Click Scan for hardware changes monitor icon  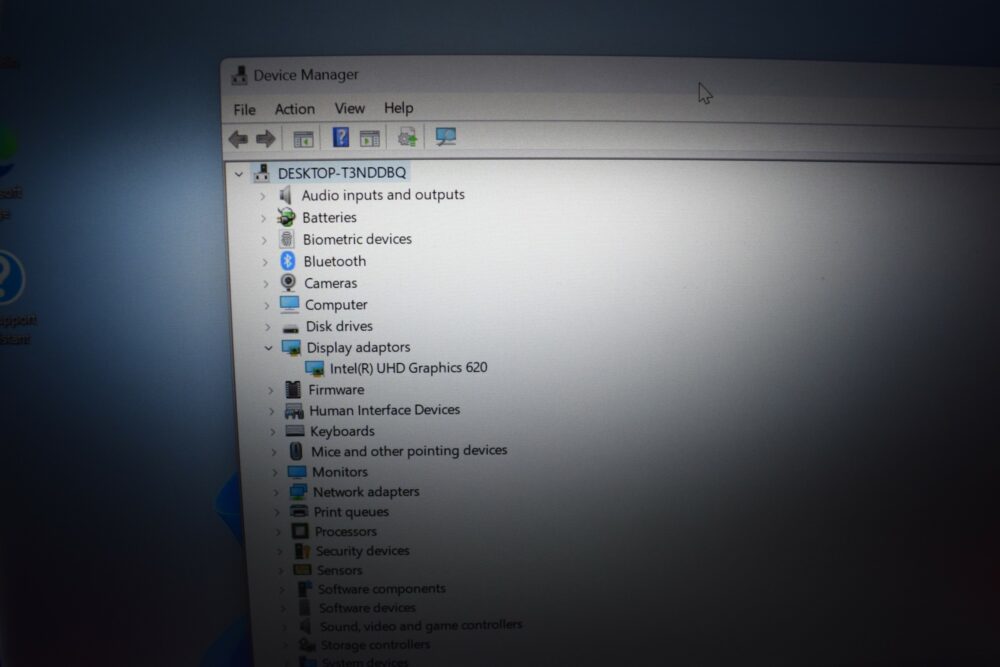click(445, 136)
